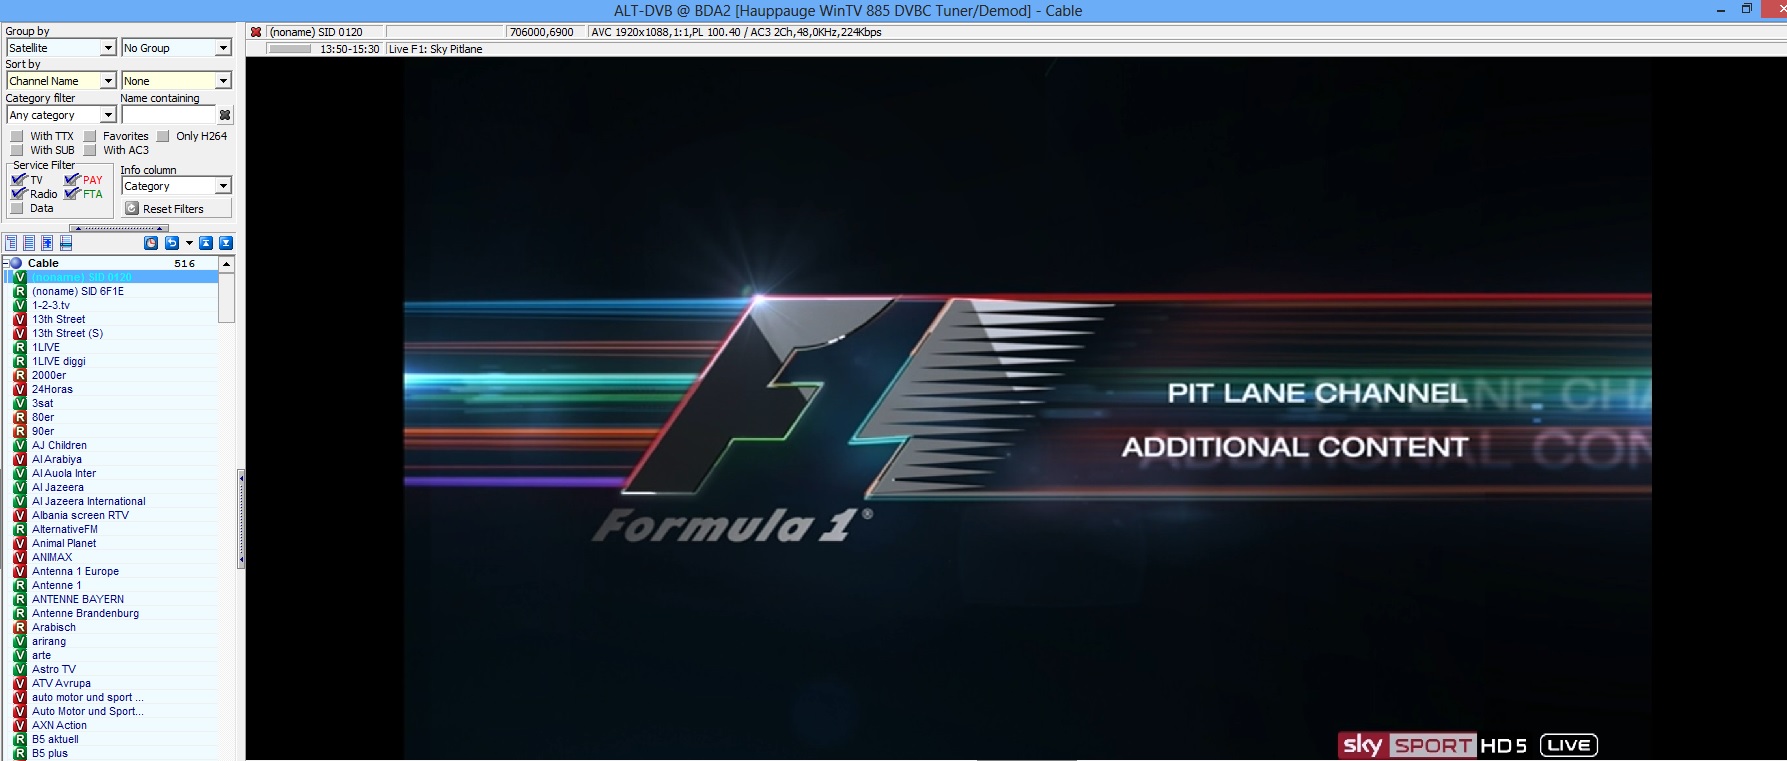Select channel Al Jazeera International

coord(89,501)
